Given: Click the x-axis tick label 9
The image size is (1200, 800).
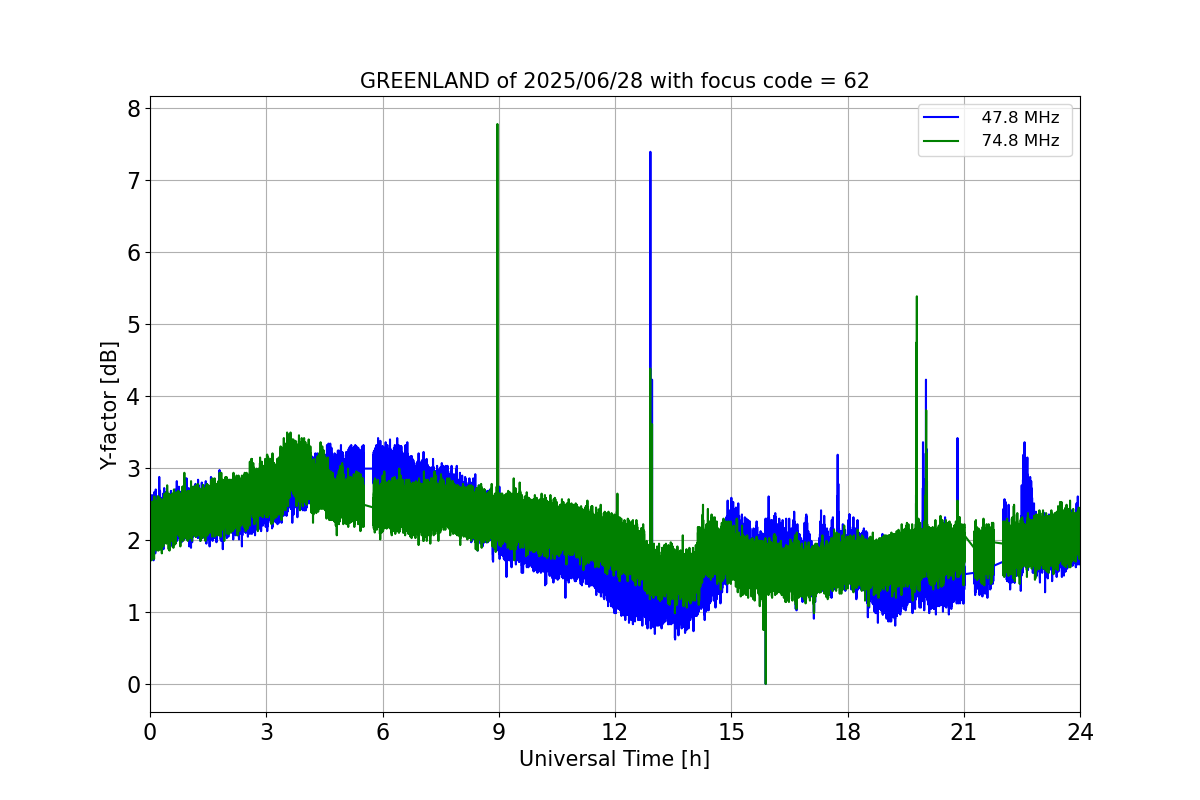Looking at the screenshot, I should pyautogui.click(x=499, y=732).
